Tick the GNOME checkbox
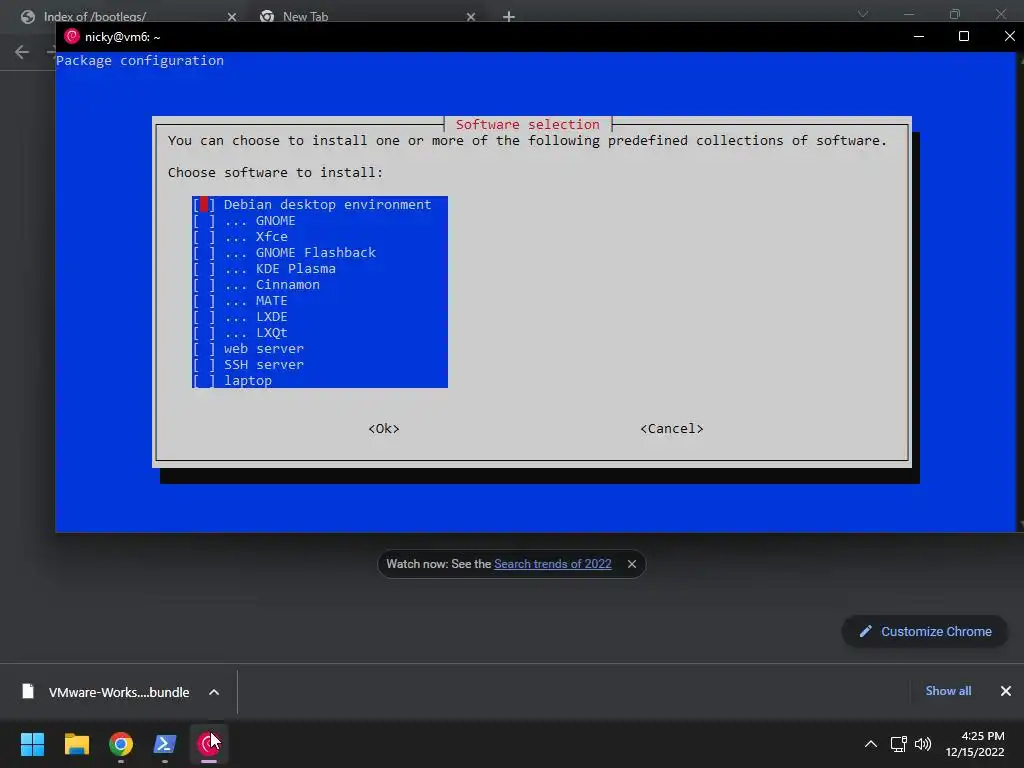Screen dimensions: 1024x768 pos(204,221)
